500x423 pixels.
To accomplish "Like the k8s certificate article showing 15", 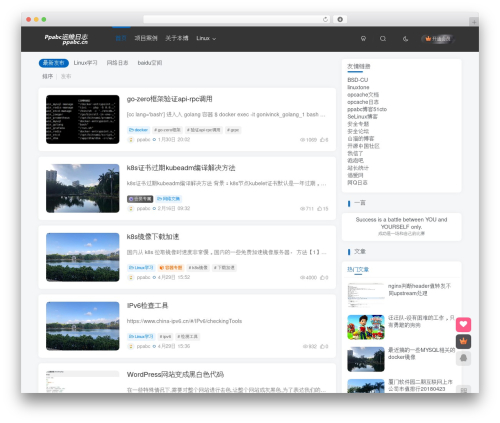I will pyautogui.click(x=322, y=209).
